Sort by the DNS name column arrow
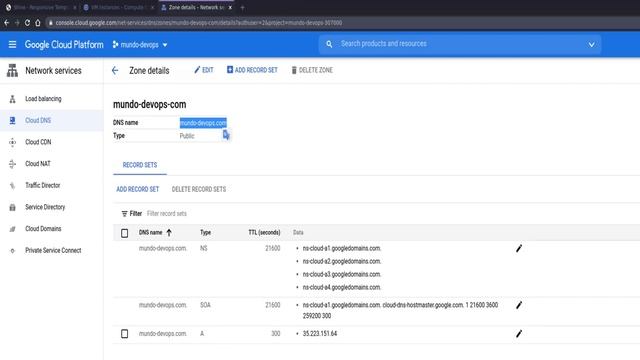Image resolution: width=640 pixels, height=360 pixels. coord(169,233)
